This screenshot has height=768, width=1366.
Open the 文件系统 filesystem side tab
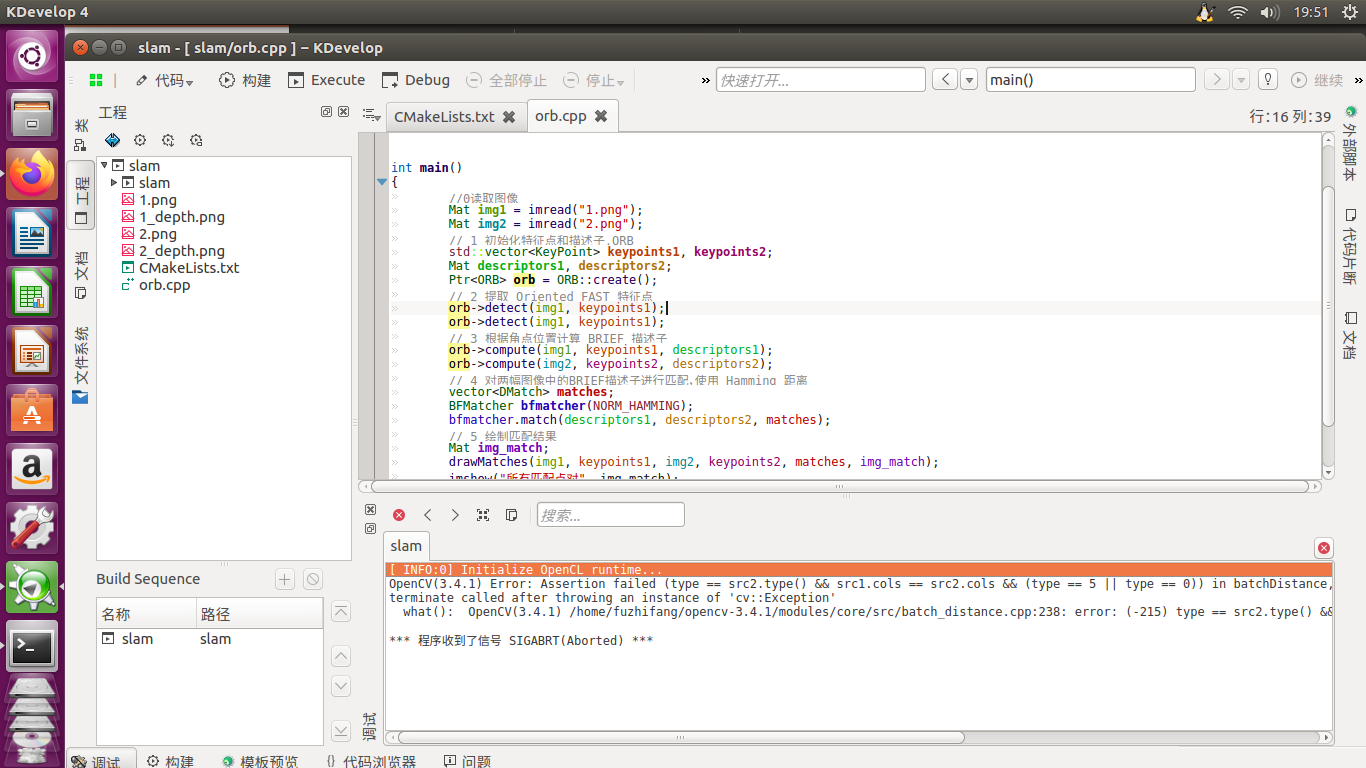click(x=81, y=364)
